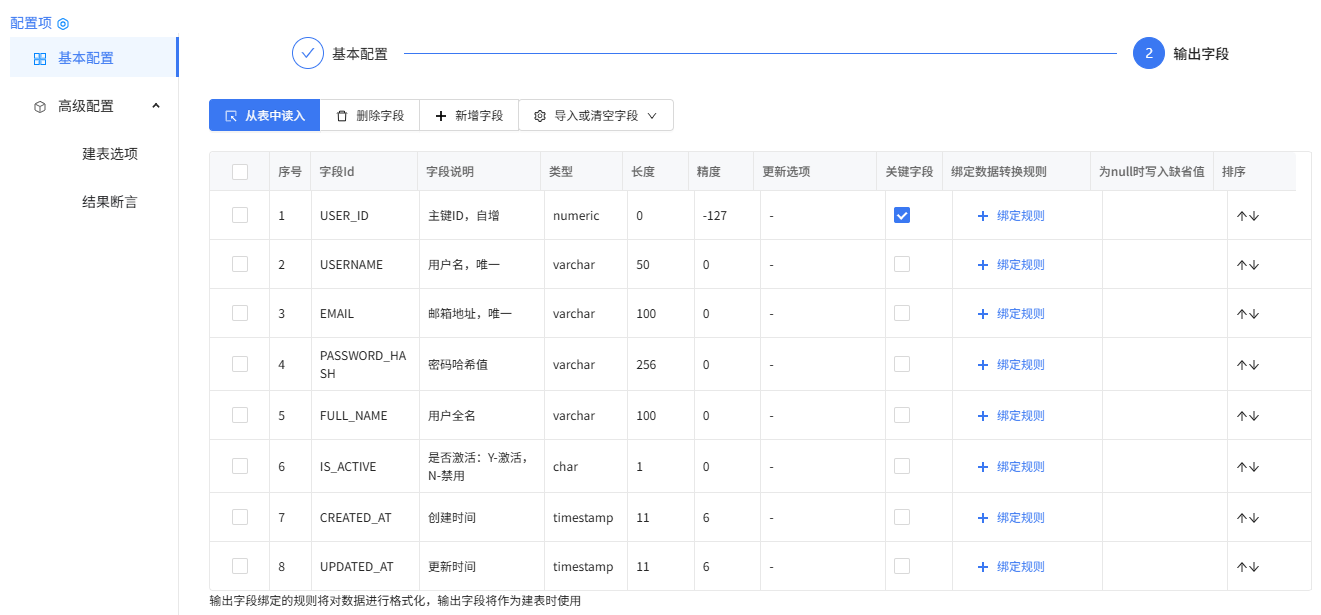Click the gear icon on 导入或清空字段 button
This screenshot has width=1321, height=615.
point(541,115)
